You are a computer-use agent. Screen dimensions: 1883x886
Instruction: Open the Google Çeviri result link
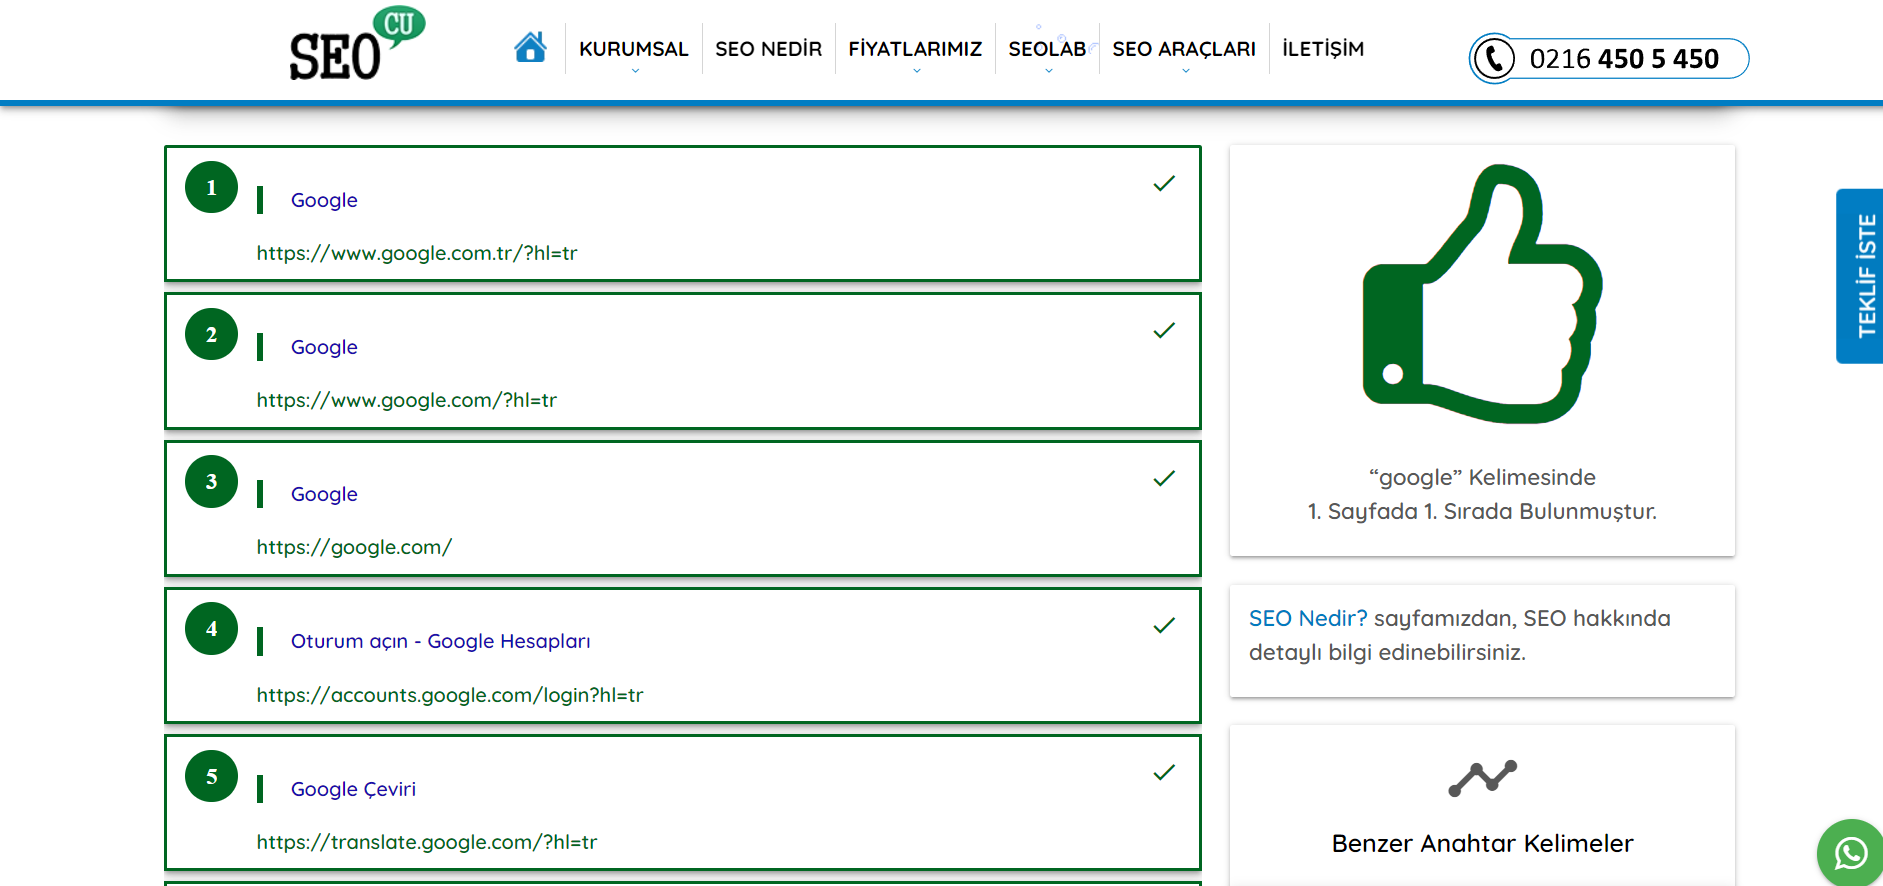[x=353, y=789]
